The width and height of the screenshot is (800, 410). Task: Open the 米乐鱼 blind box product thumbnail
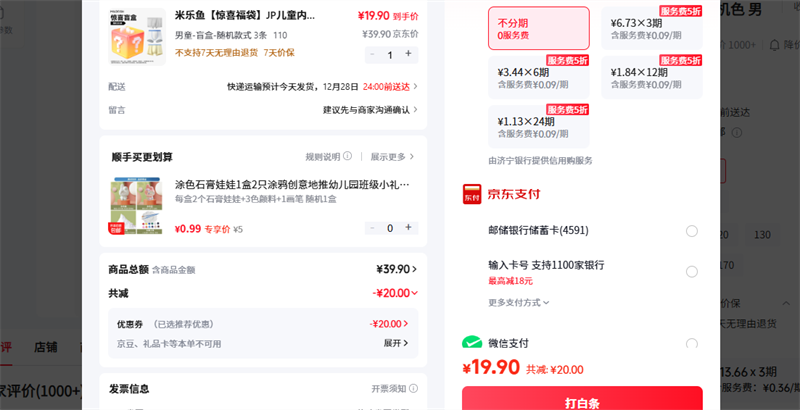click(138, 36)
